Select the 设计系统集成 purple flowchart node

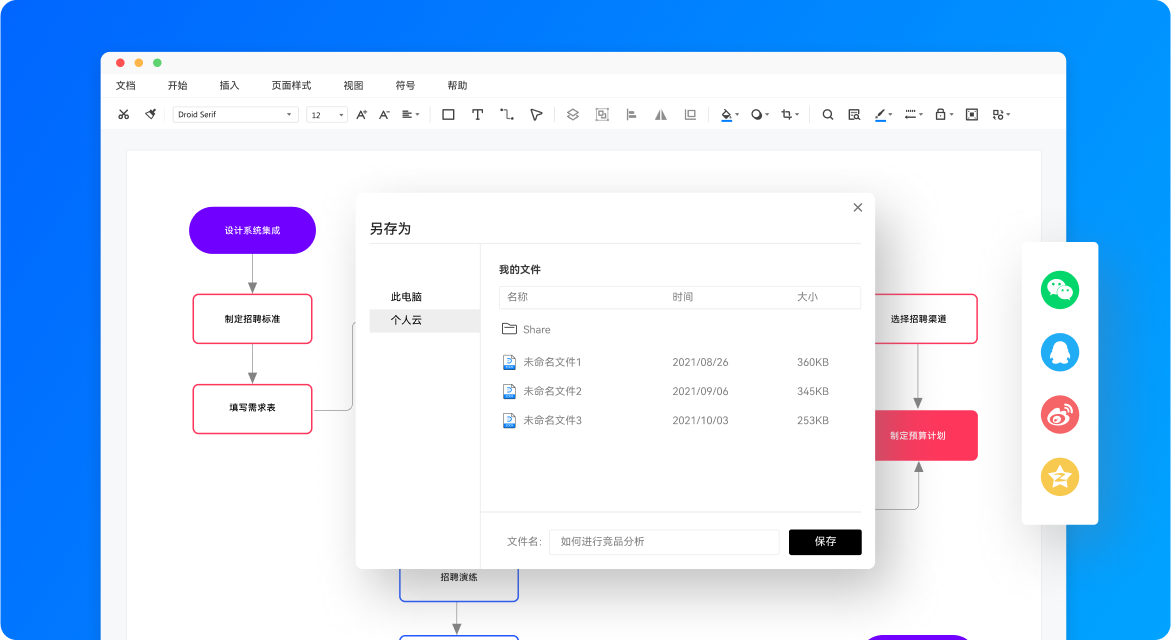coord(252,230)
